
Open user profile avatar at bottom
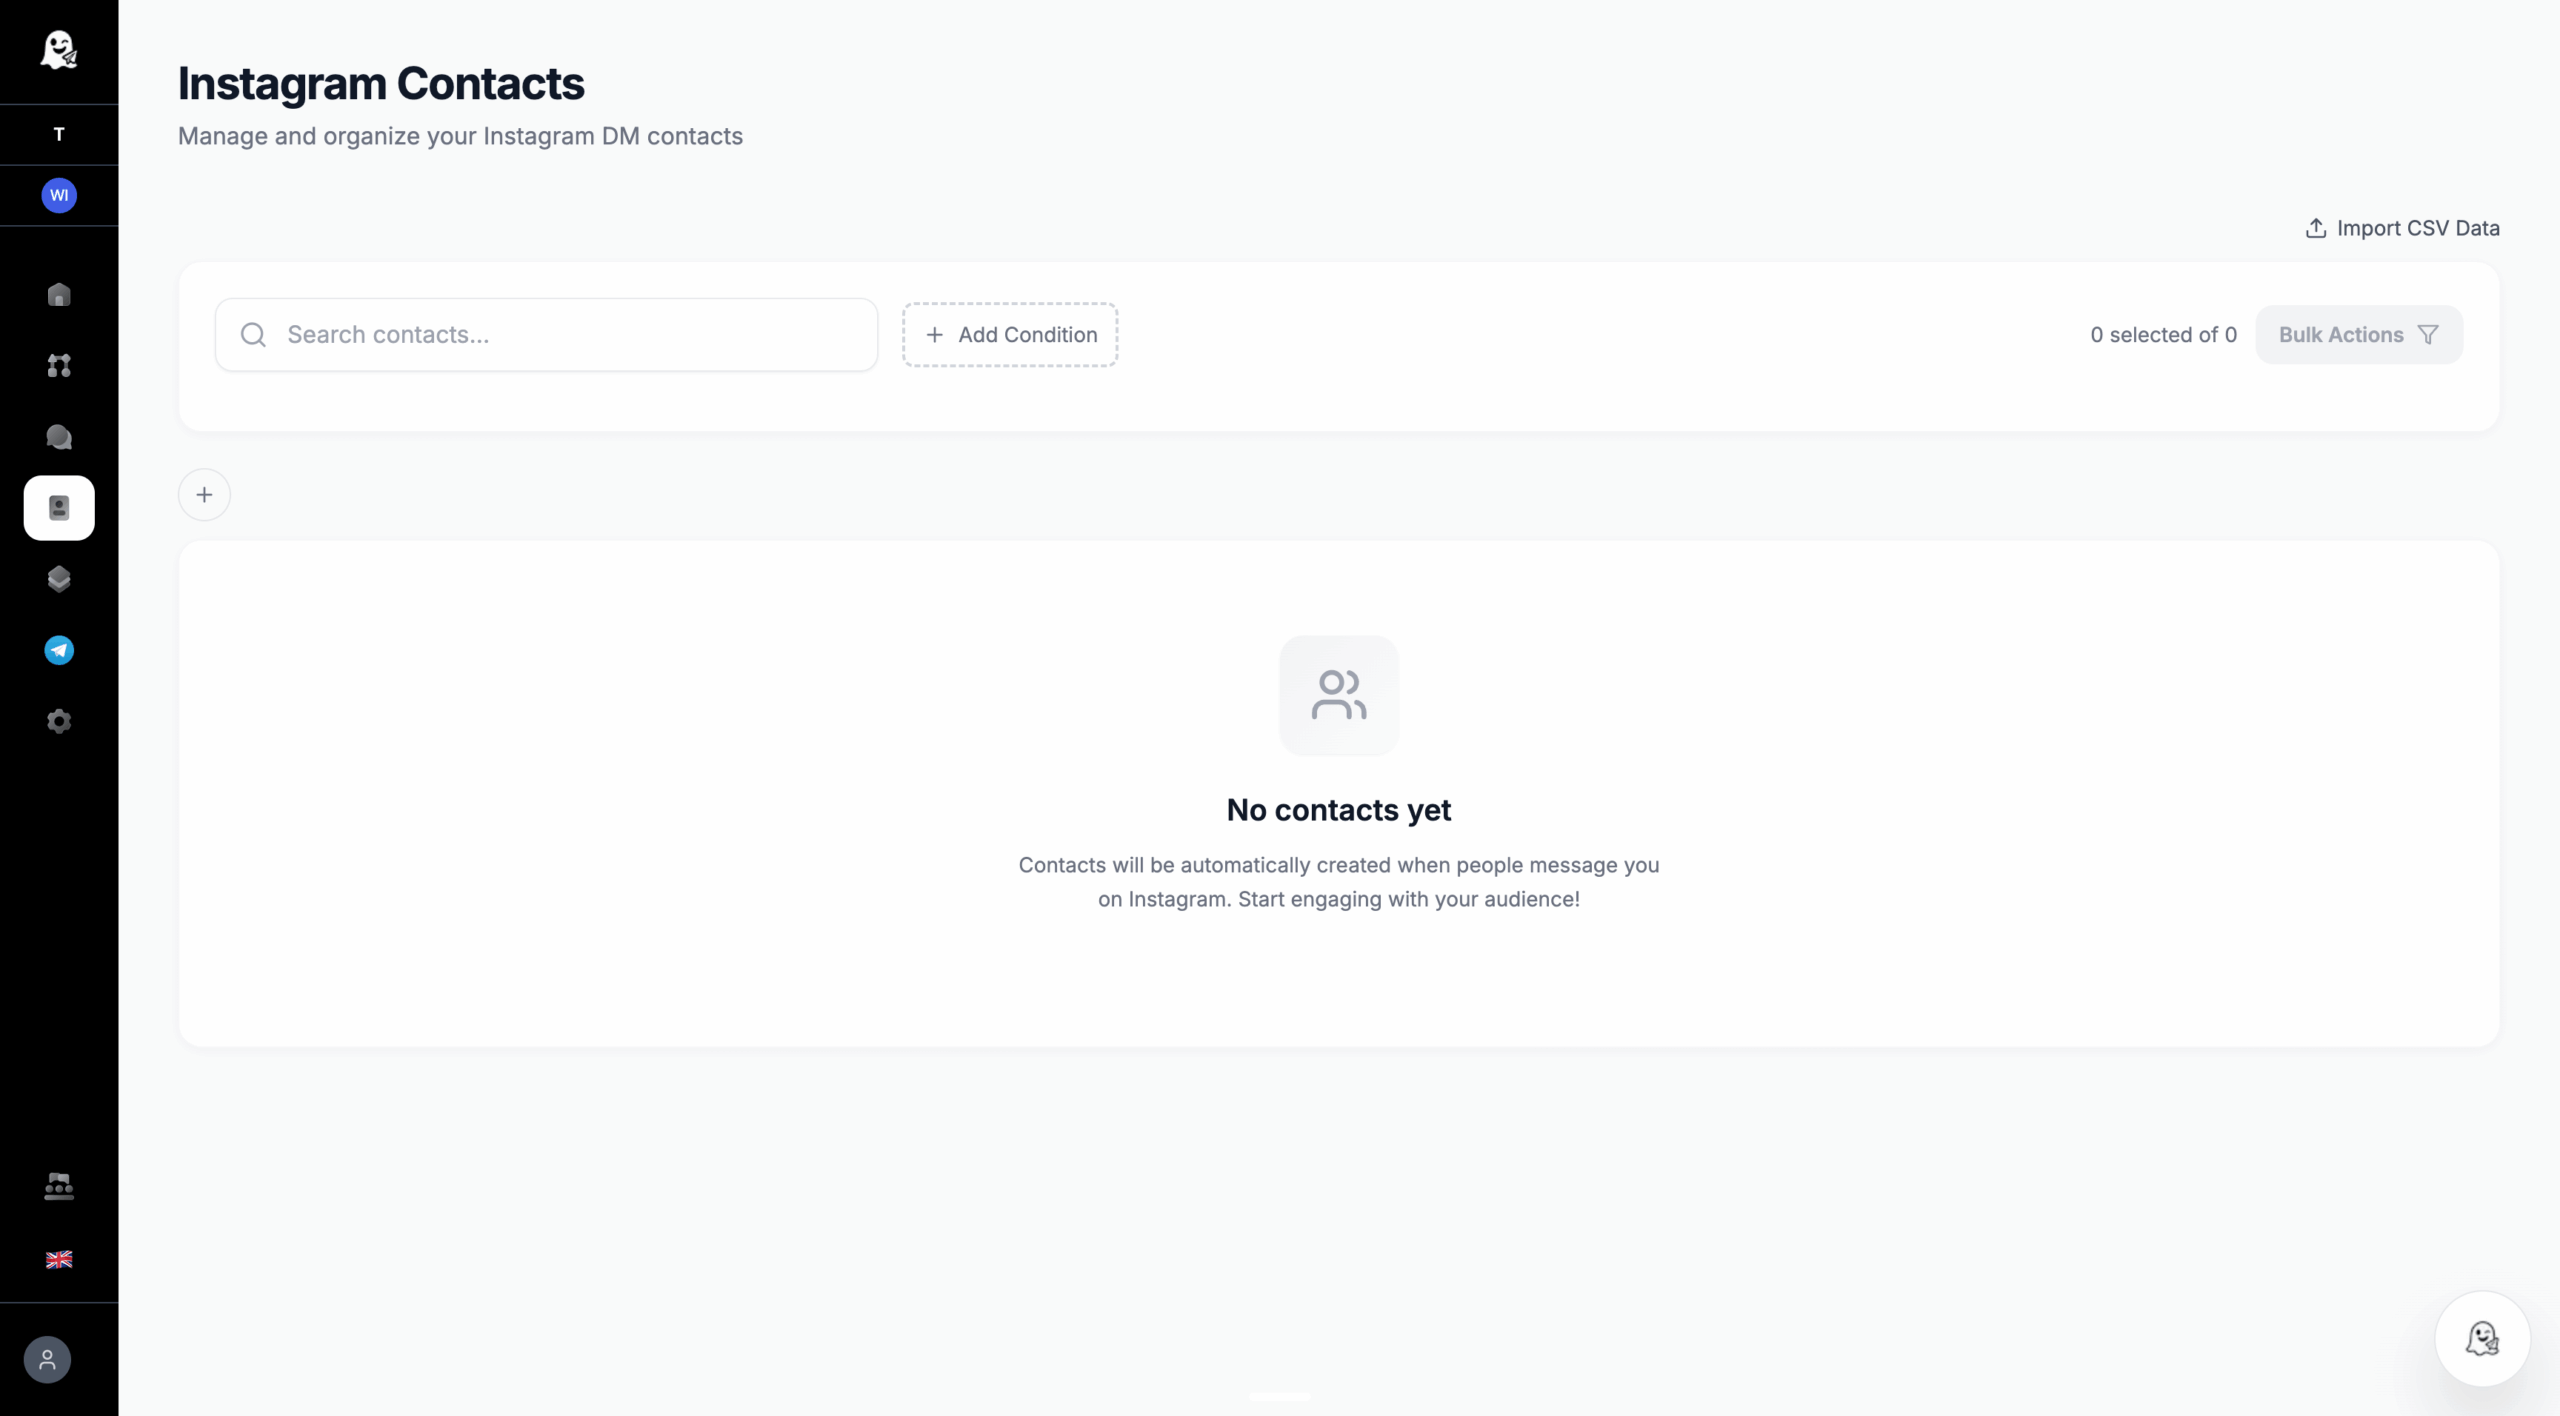point(47,1360)
